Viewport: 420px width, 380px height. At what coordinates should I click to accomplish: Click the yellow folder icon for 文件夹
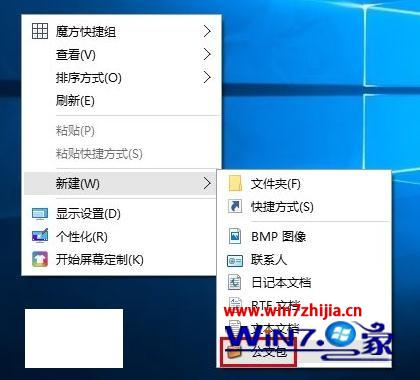pos(235,183)
